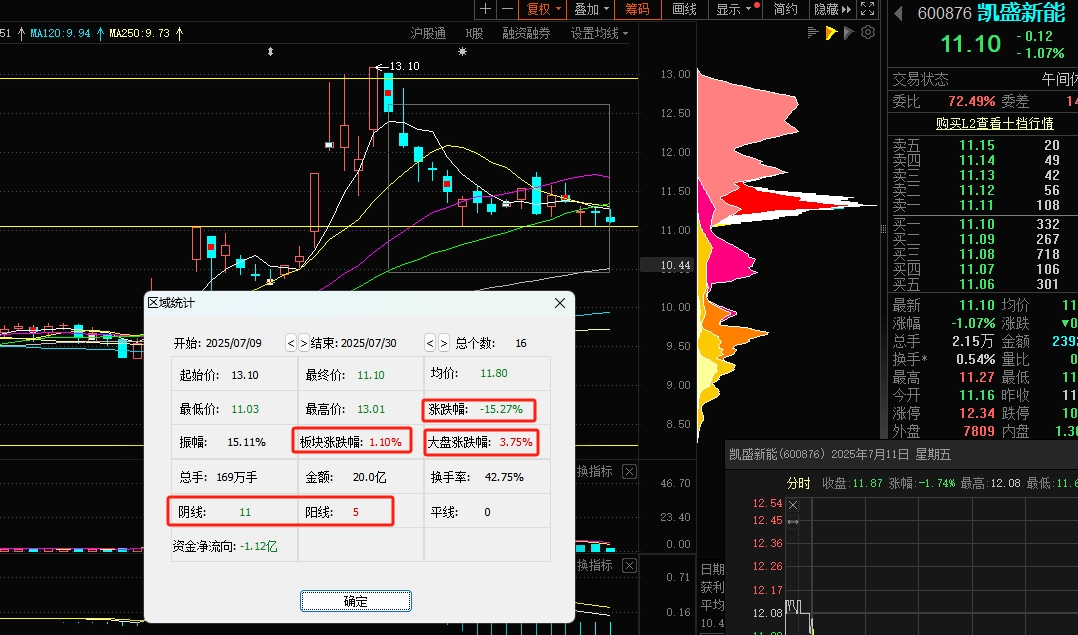Toggle the 筹码 chip distribution view
The image size is (1078, 635).
tap(637, 9)
